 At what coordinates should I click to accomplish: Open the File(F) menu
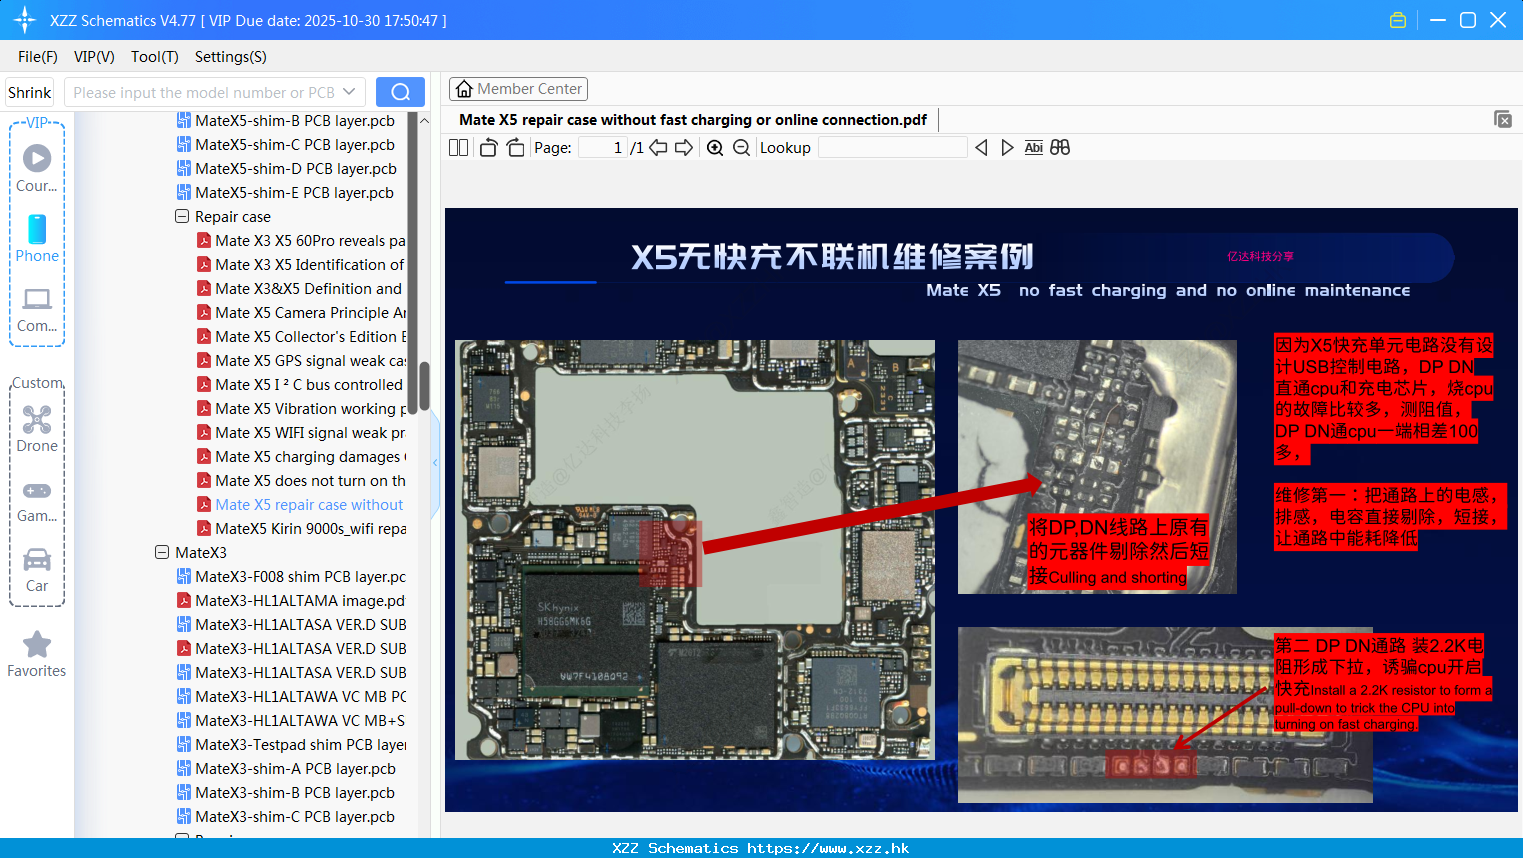pos(38,57)
